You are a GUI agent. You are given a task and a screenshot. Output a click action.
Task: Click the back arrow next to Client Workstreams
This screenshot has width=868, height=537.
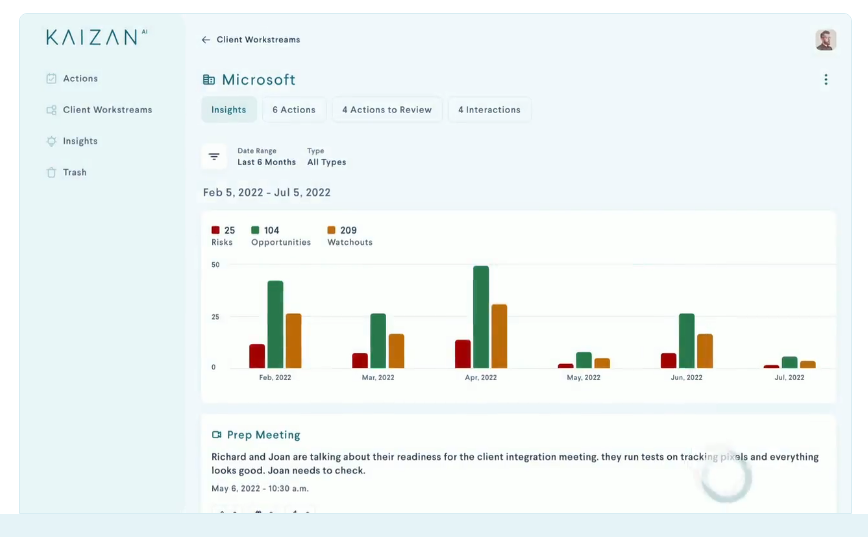pos(205,40)
